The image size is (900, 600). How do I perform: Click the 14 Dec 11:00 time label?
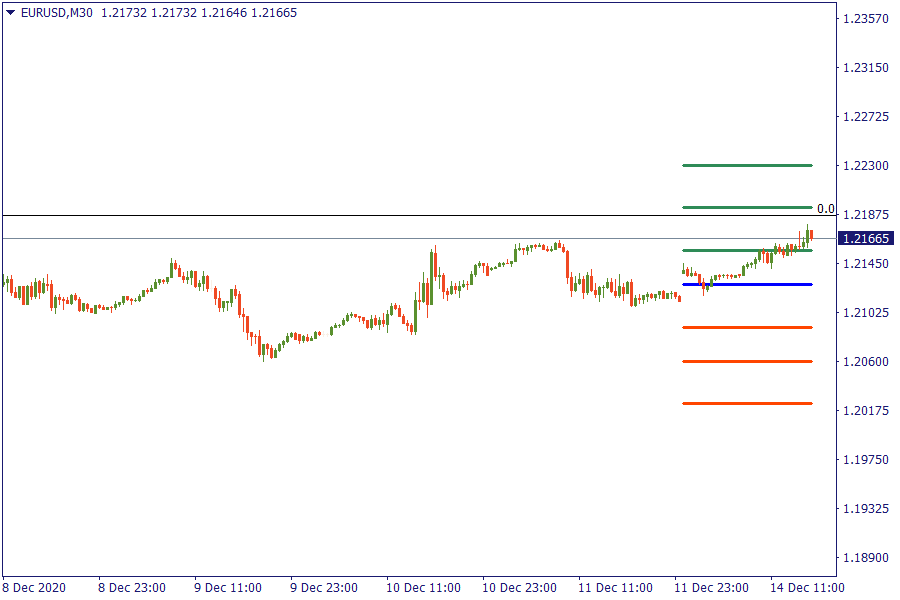tap(808, 588)
